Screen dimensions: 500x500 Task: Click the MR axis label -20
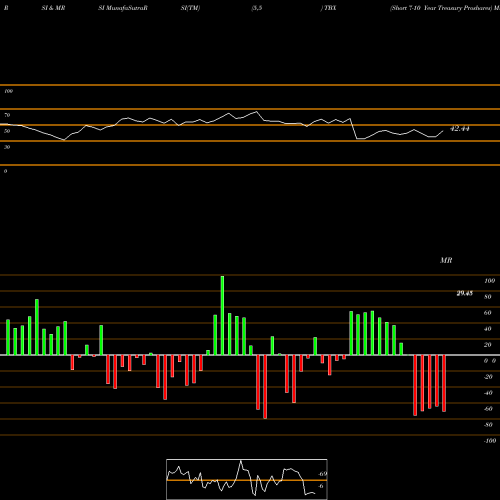point(488,377)
